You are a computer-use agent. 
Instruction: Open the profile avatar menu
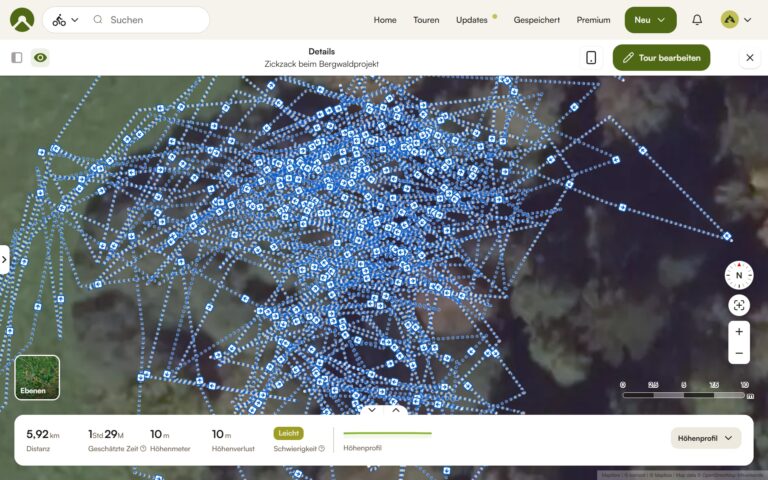tap(736, 20)
